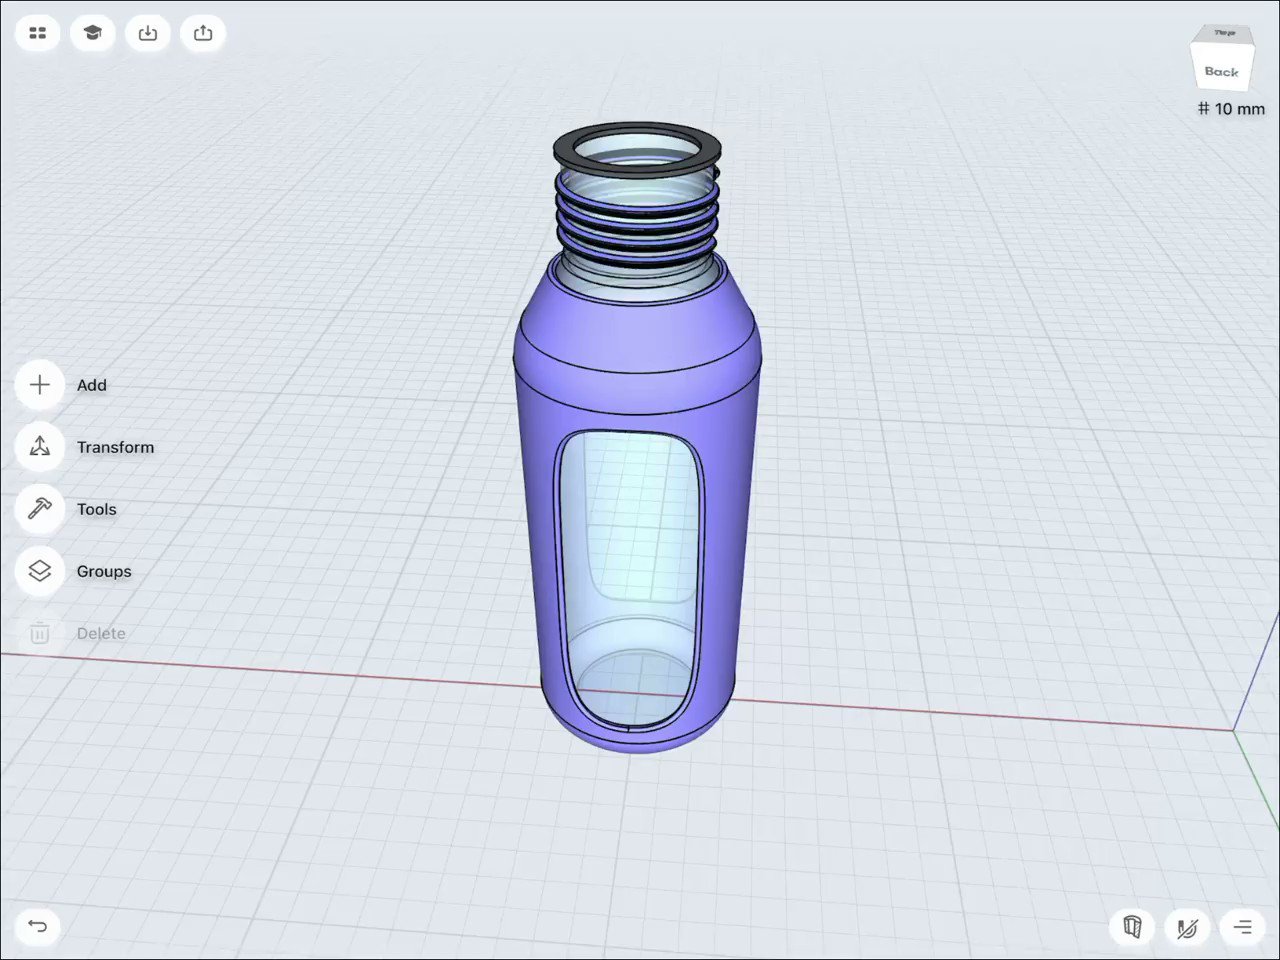Expand the Add menu

[x=92, y=385]
